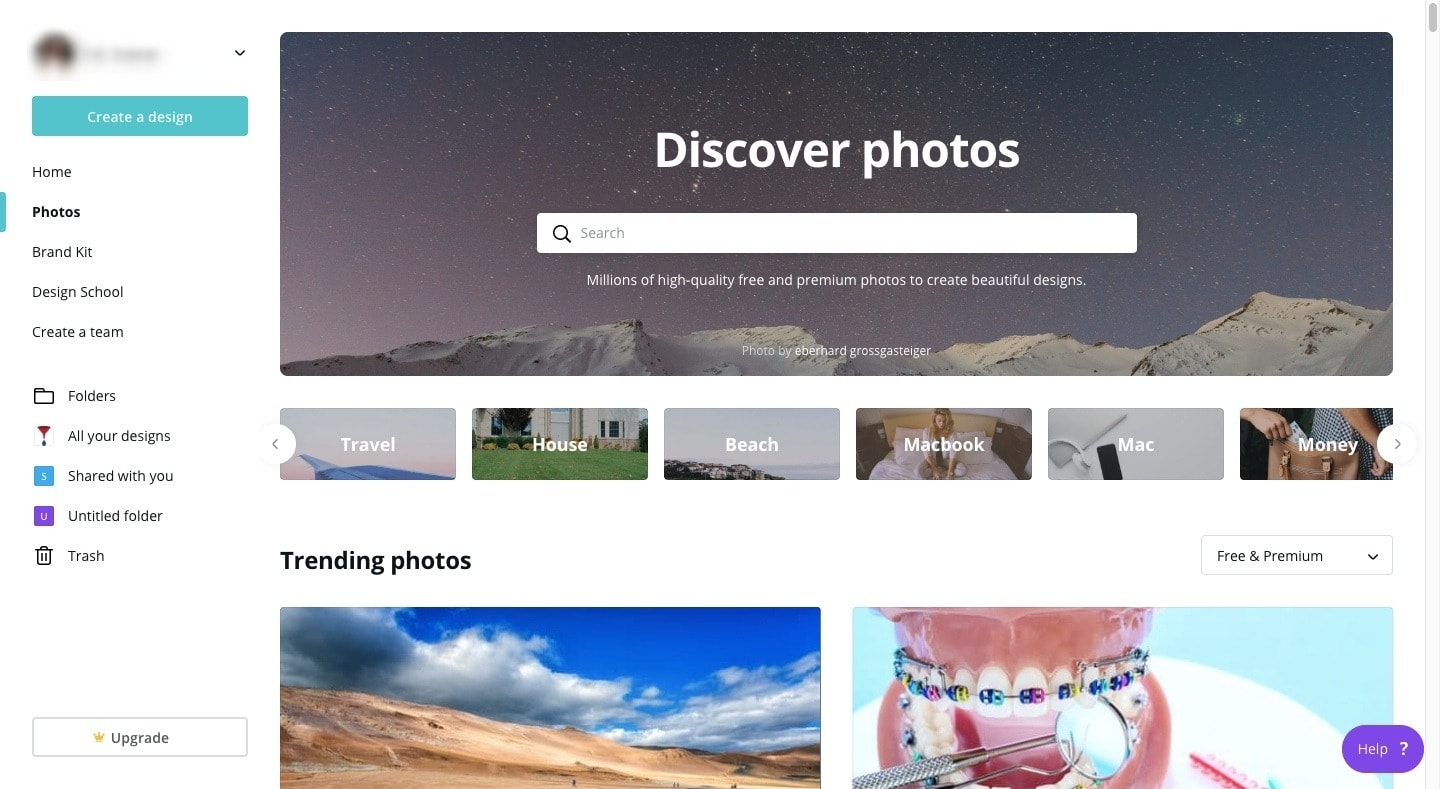Show previous photo categories with left arrow
Image resolution: width=1440 pixels, height=789 pixels.
click(275, 444)
